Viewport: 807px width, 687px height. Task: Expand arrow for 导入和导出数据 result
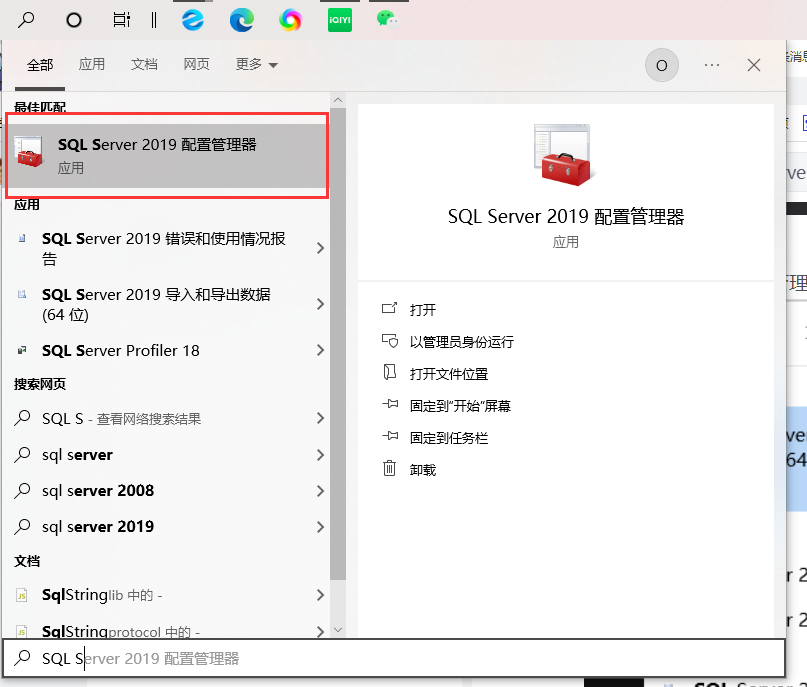tap(321, 304)
